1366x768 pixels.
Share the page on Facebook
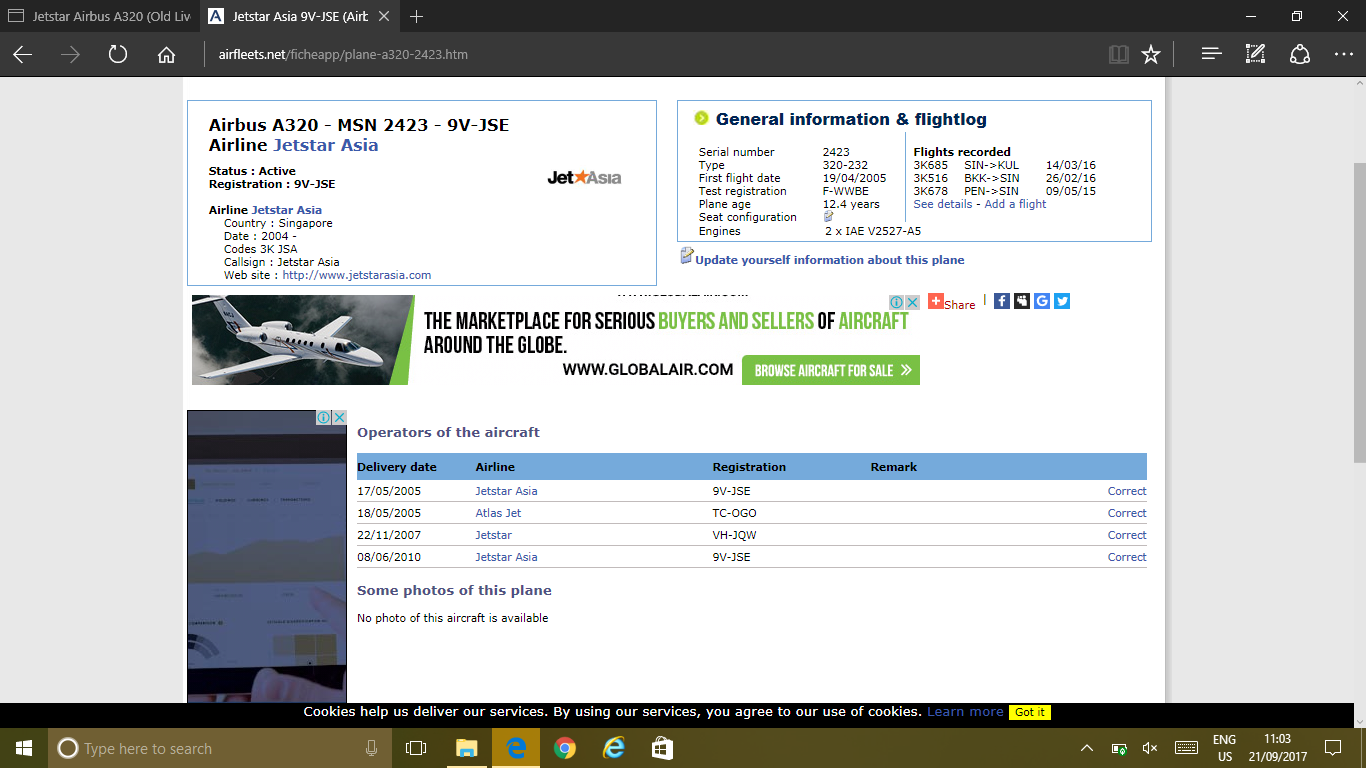(1002, 300)
